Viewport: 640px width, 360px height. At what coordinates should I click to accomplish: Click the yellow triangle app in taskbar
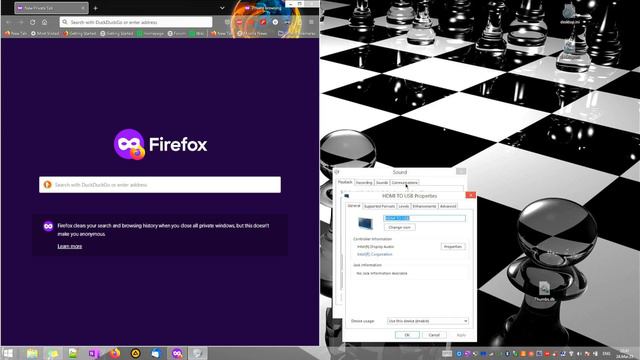[x=136, y=353]
